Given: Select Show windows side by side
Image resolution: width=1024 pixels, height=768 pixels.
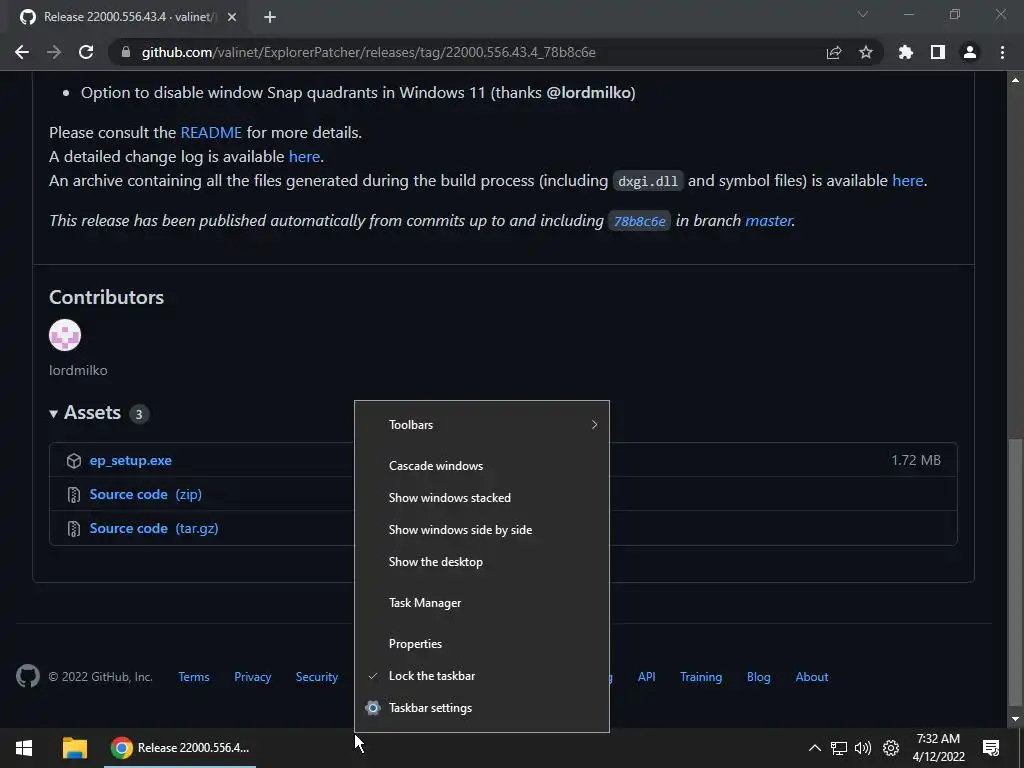Looking at the screenshot, I should point(482,530).
